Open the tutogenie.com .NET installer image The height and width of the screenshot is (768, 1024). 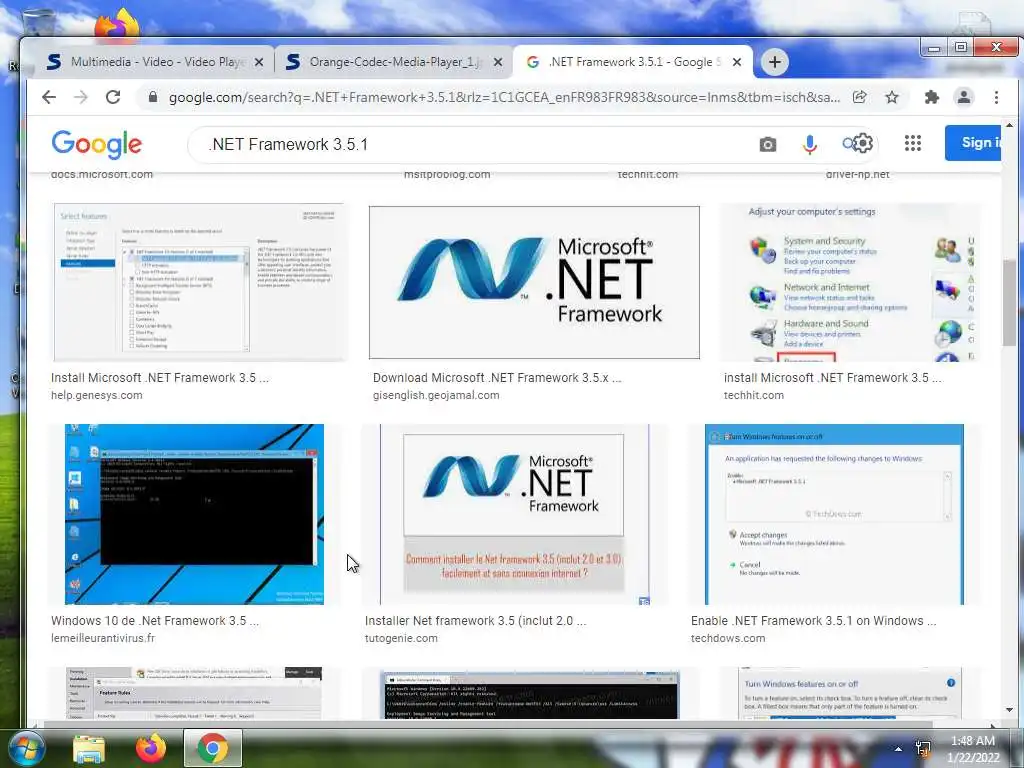point(515,515)
